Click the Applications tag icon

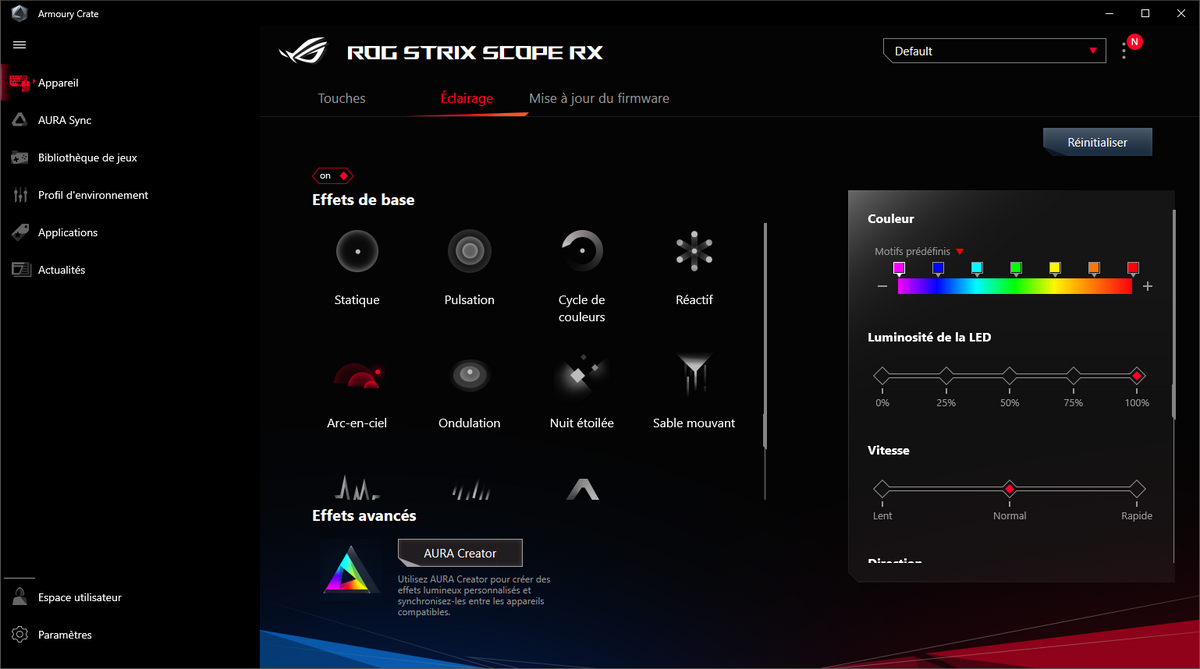pos(19,232)
